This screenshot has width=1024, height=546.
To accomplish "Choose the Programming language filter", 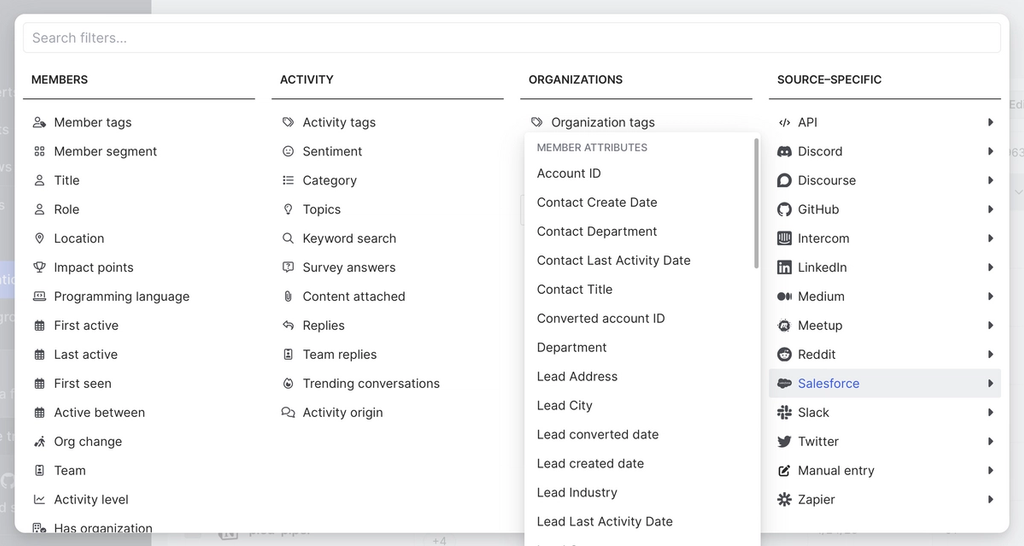I will [121, 297].
